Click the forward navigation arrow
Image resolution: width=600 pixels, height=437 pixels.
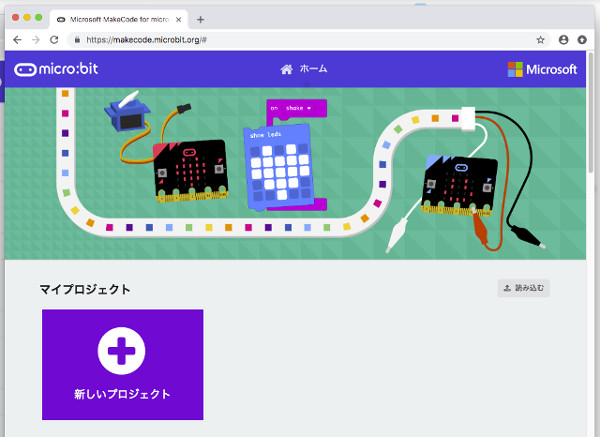pos(36,39)
